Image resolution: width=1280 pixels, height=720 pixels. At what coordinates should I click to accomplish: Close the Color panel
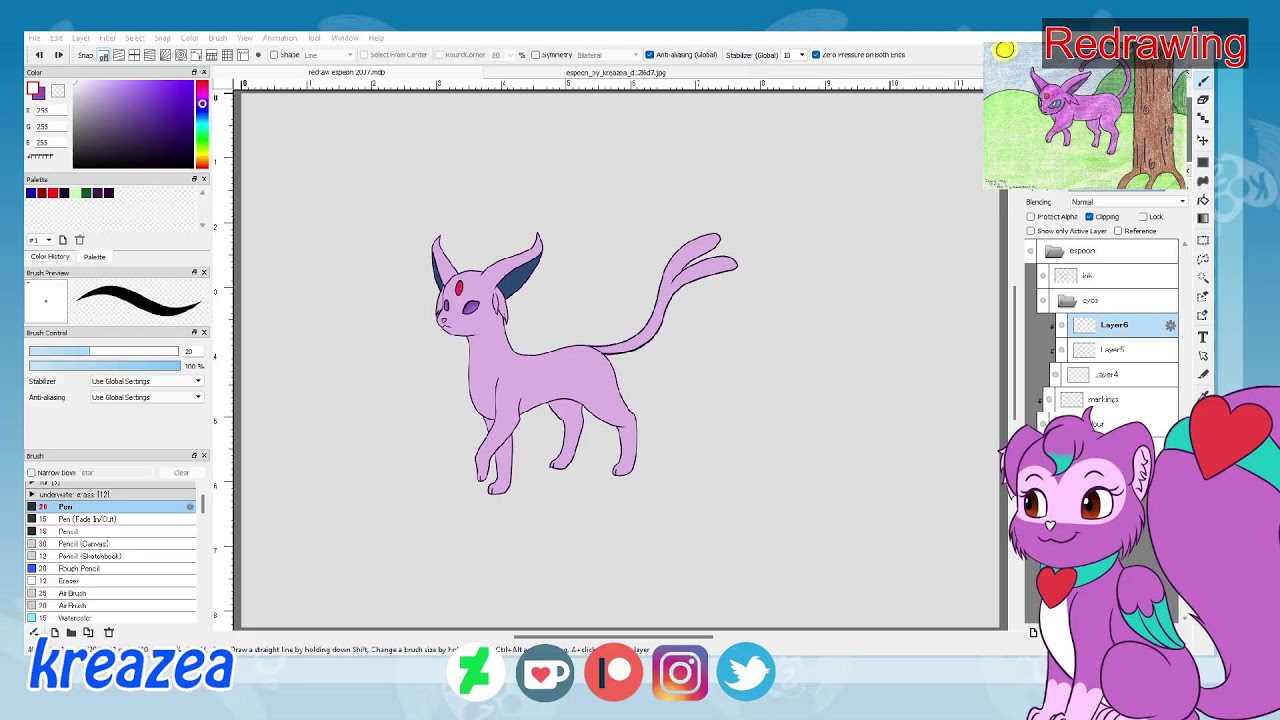tap(204, 72)
